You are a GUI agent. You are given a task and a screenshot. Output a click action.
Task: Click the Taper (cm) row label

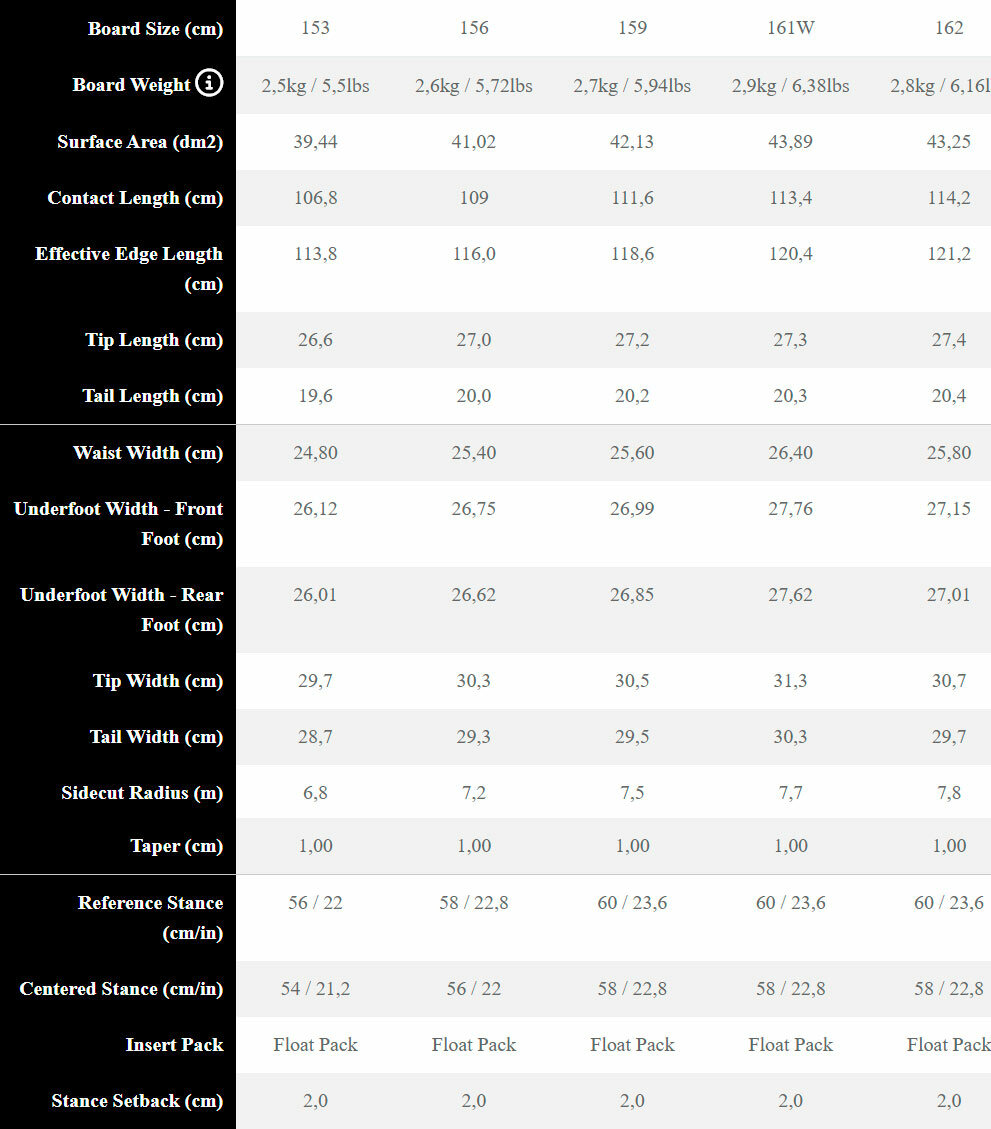pos(176,846)
